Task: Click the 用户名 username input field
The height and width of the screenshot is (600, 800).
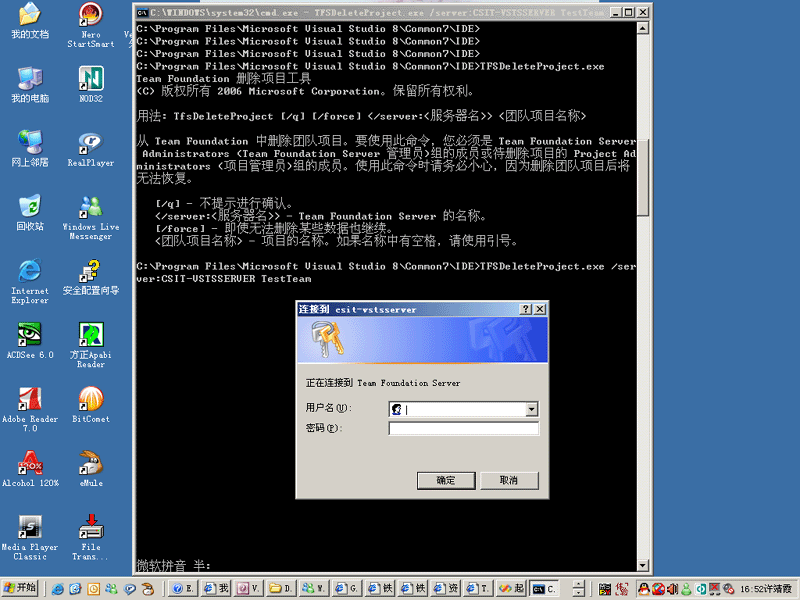Action: 463,409
